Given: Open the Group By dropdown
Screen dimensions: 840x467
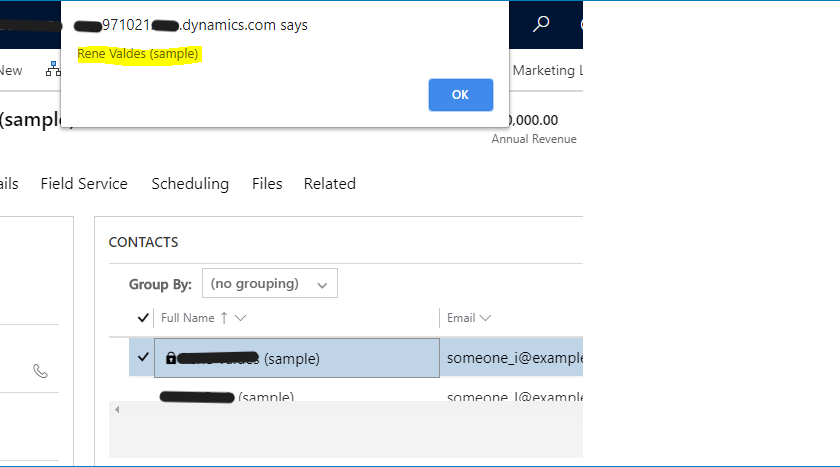Looking at the screenshot, I should tap(269, 284).
